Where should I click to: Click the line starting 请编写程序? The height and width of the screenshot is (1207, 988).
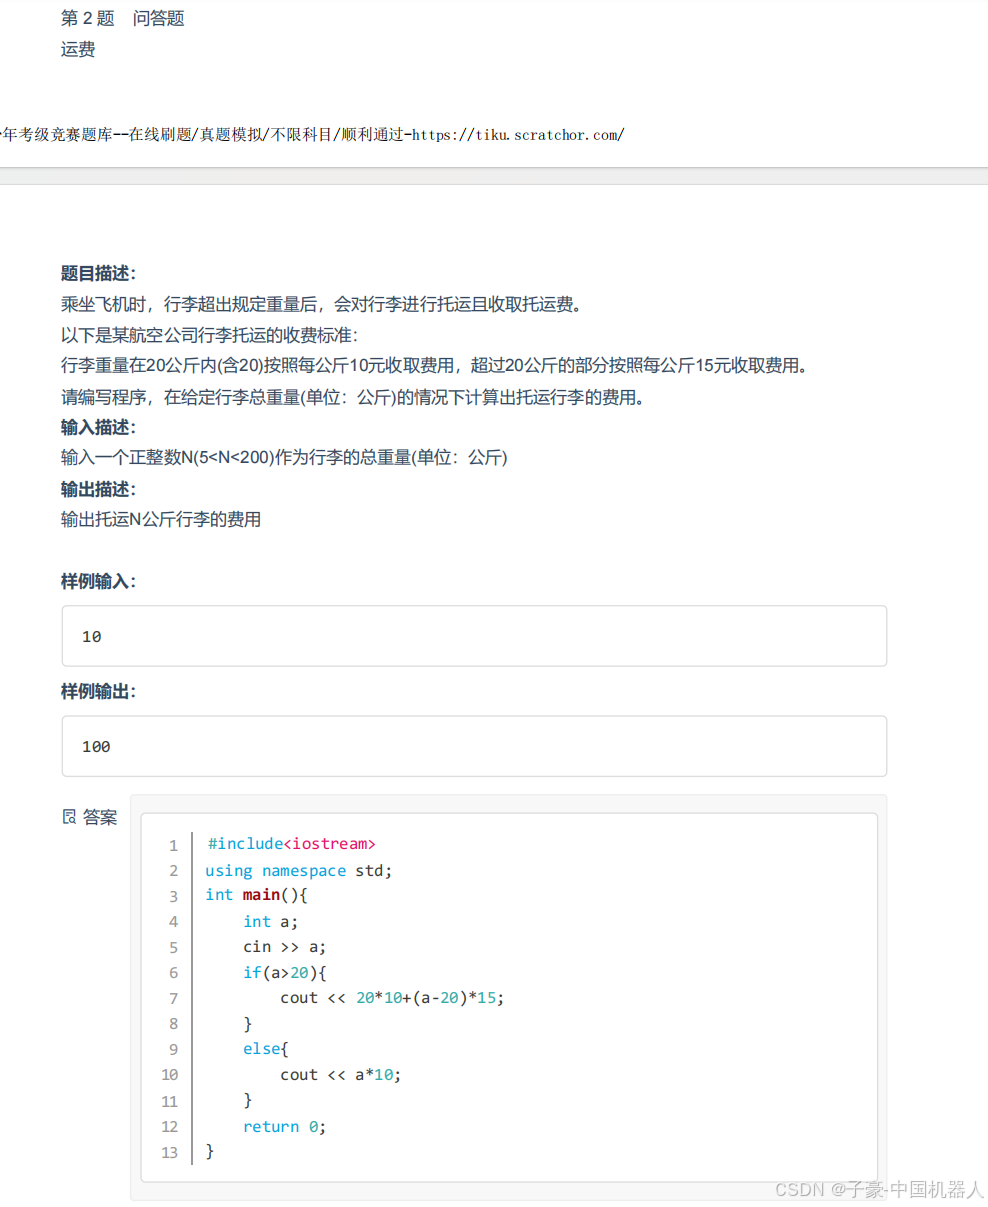353,397
